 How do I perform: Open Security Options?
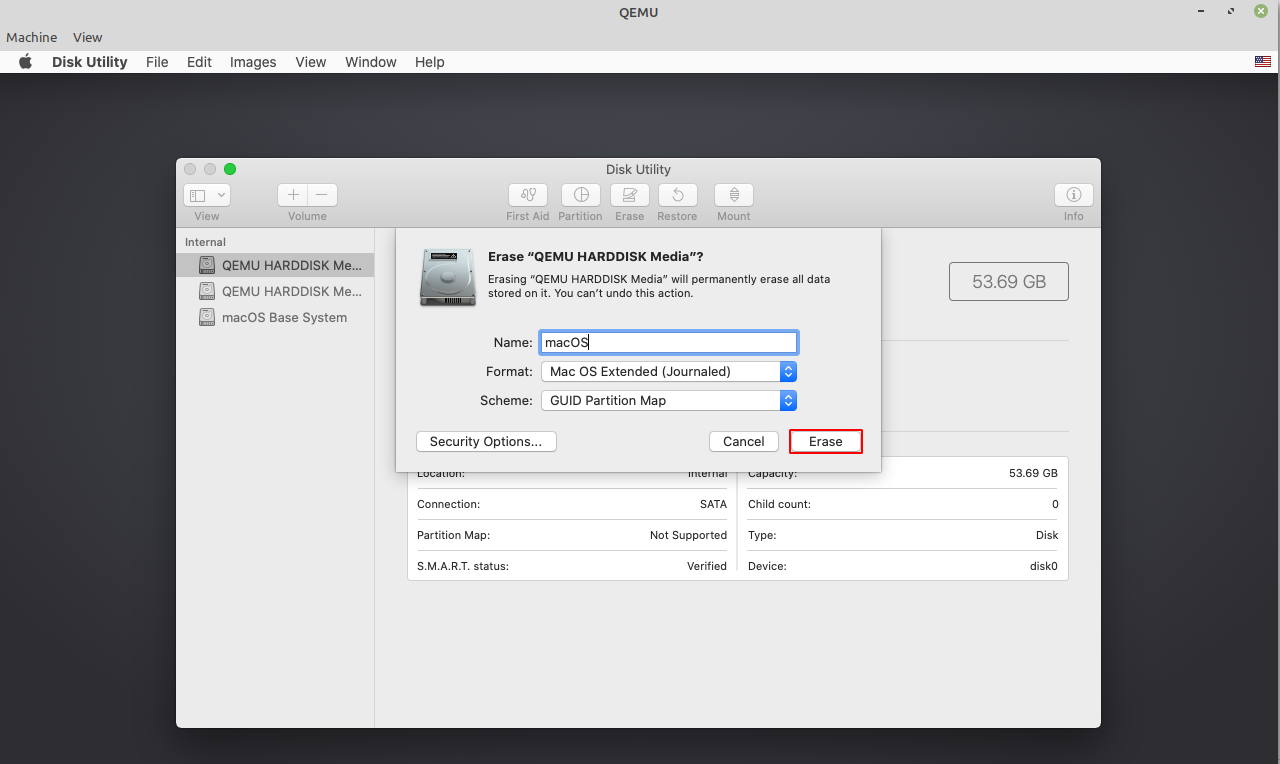486,441
